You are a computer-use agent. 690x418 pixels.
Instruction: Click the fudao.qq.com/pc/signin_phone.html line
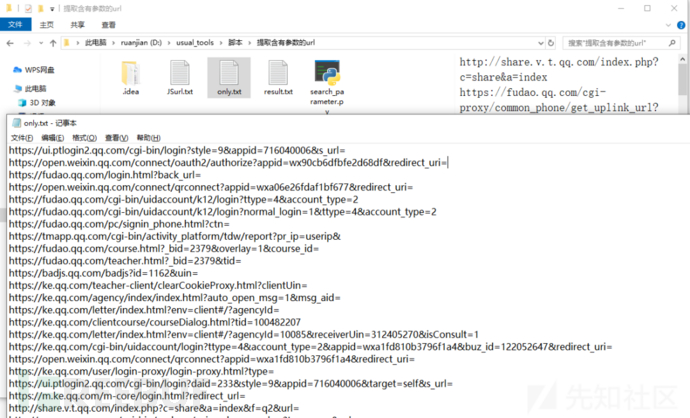point(119,224)
